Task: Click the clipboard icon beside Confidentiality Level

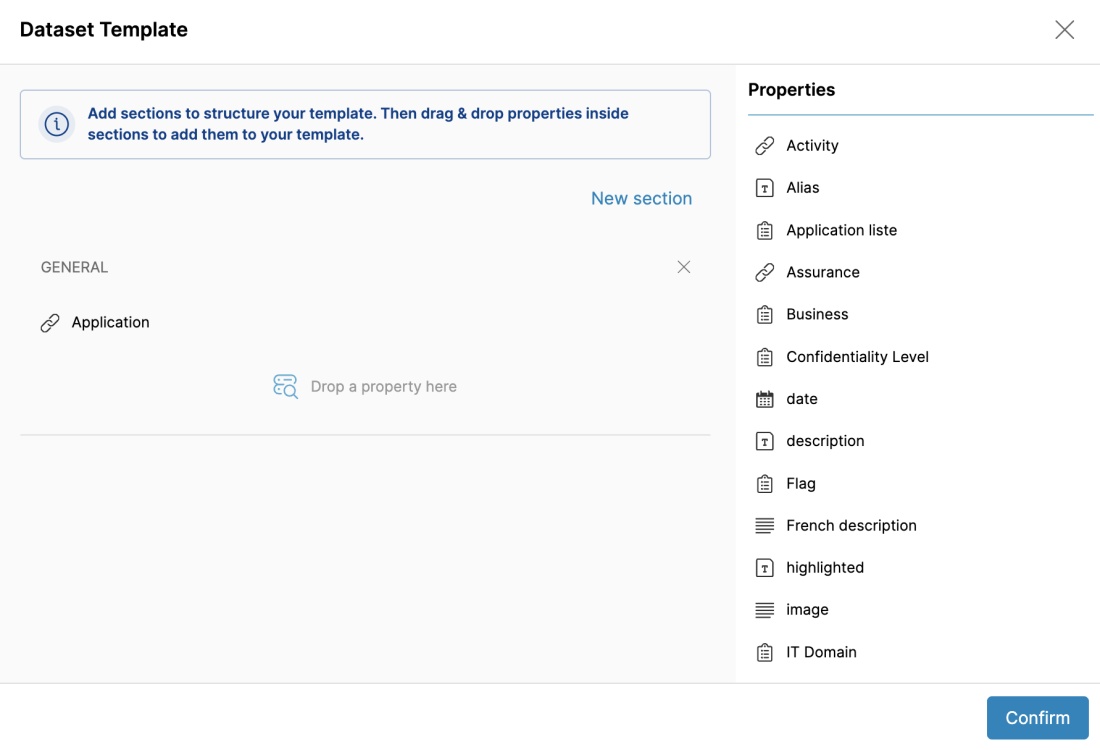Action: point(765,357)
